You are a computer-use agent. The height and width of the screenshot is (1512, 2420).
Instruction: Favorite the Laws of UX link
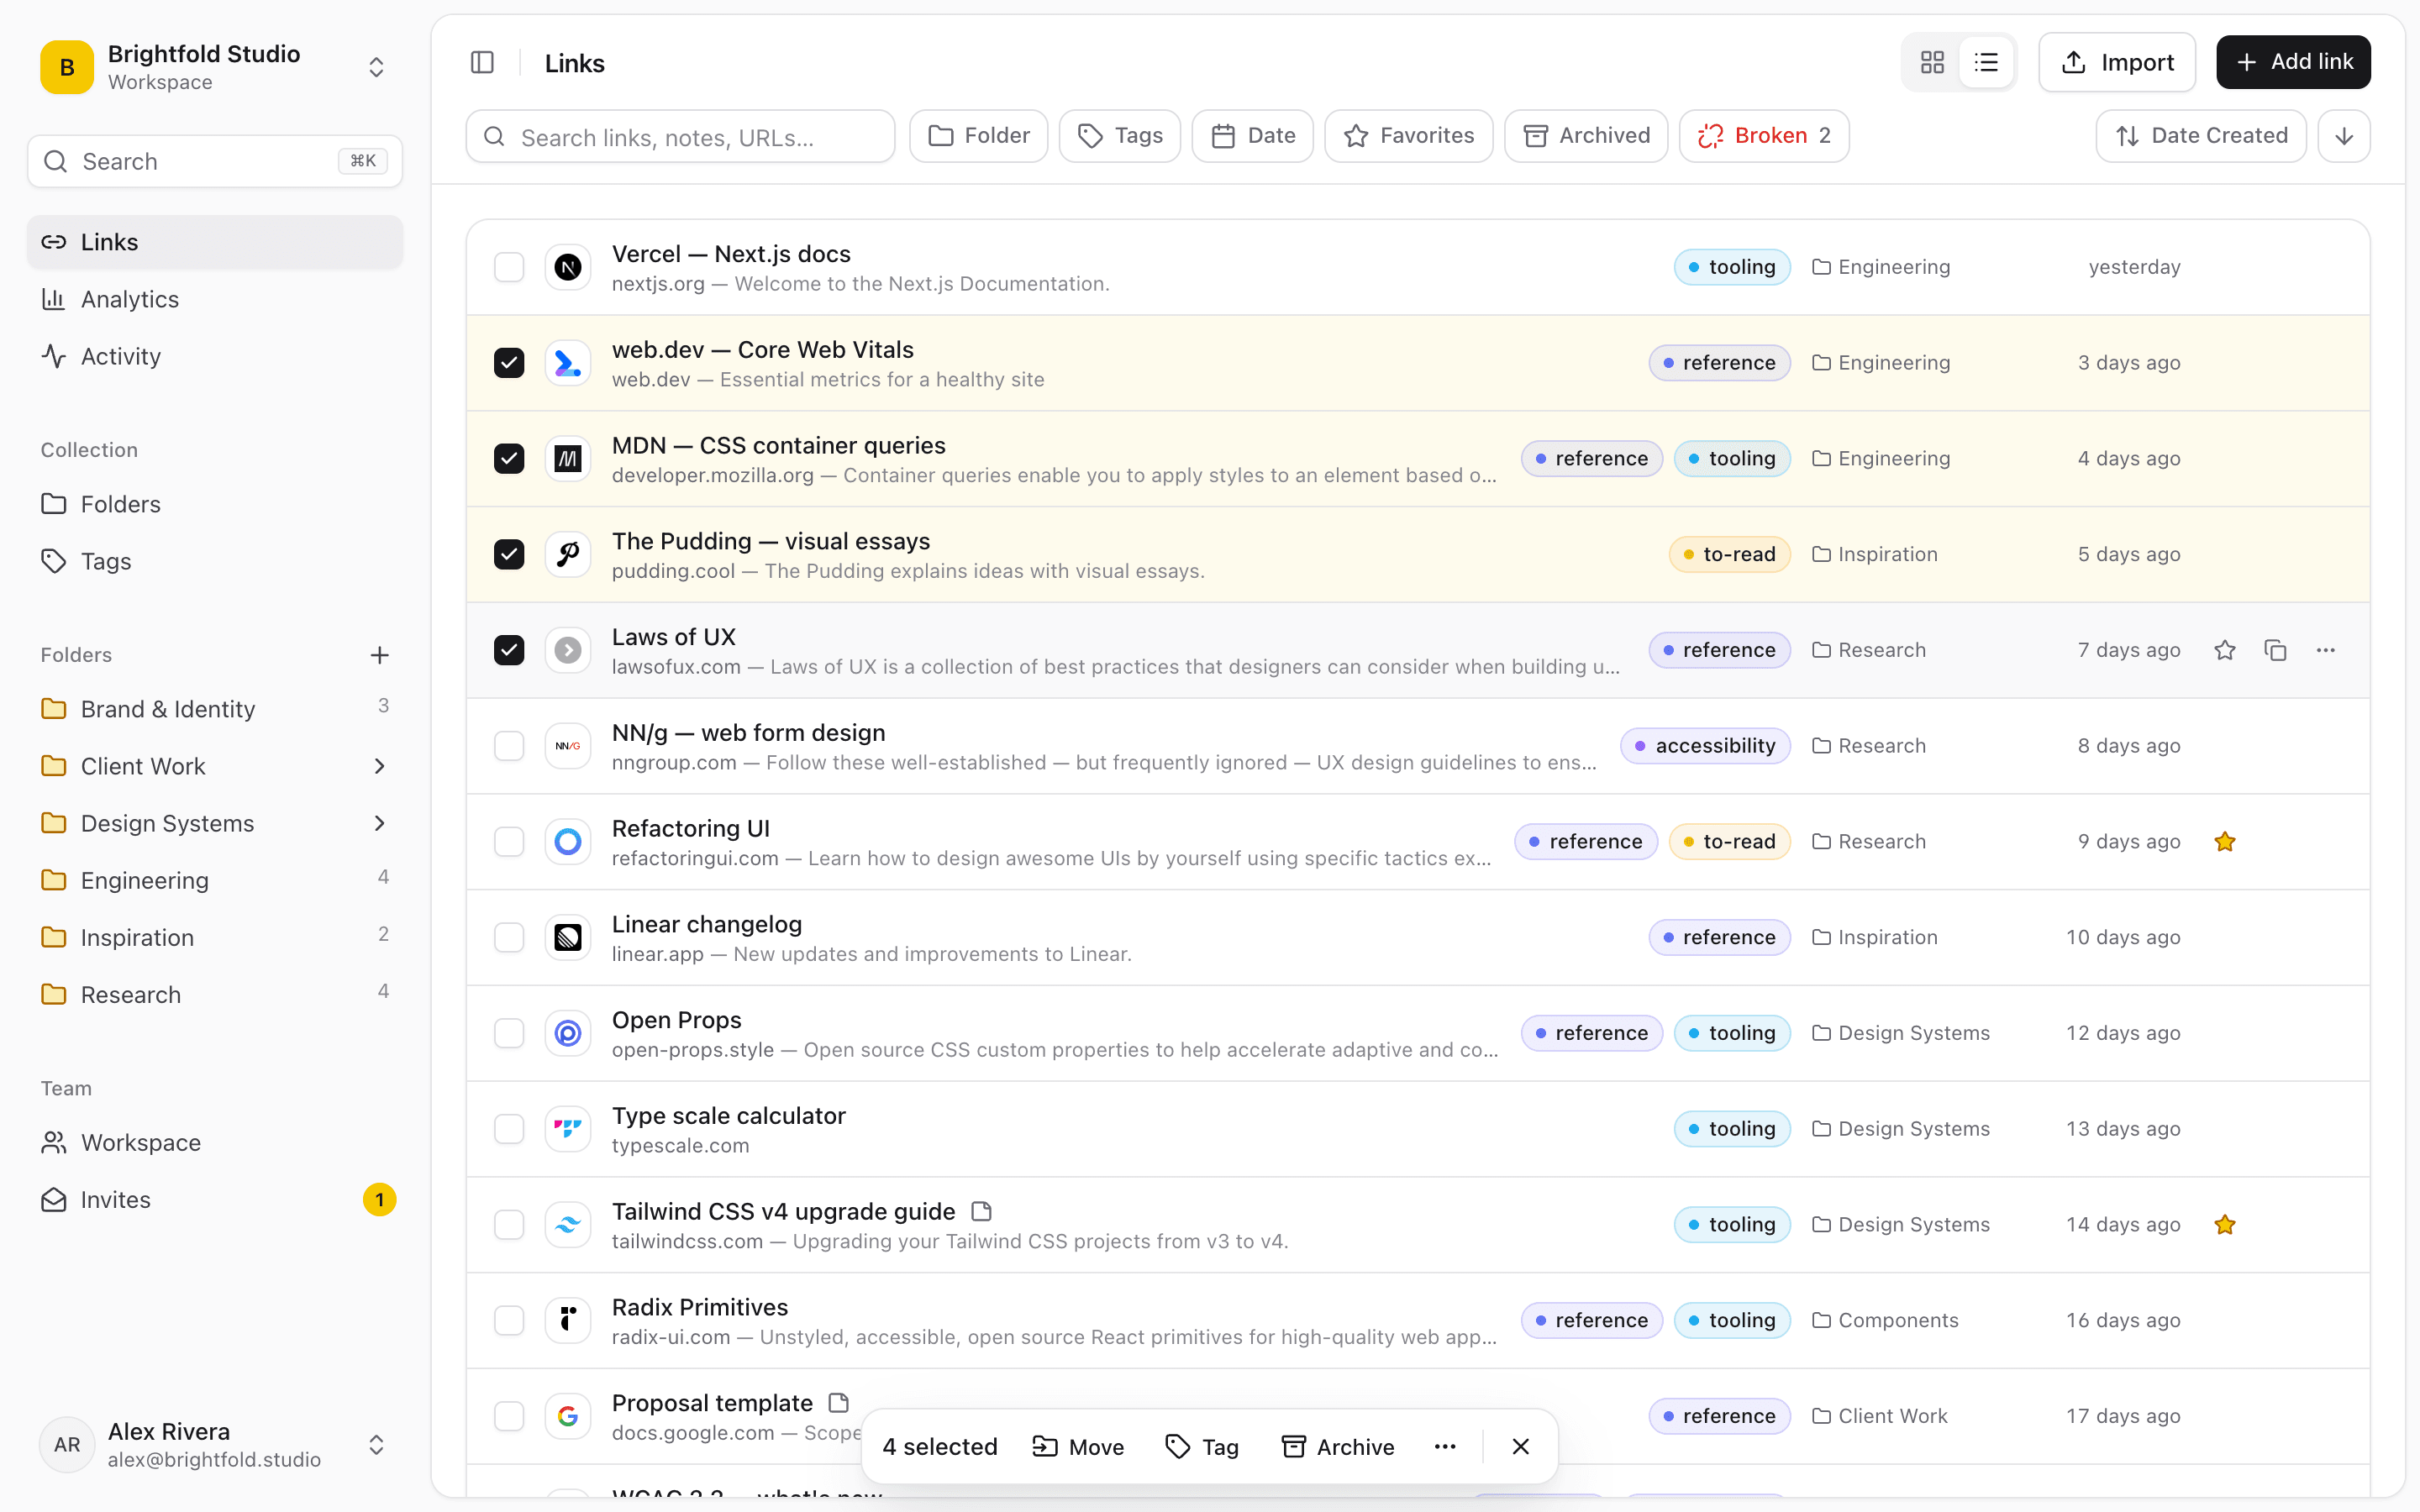tap(2224, 650)
